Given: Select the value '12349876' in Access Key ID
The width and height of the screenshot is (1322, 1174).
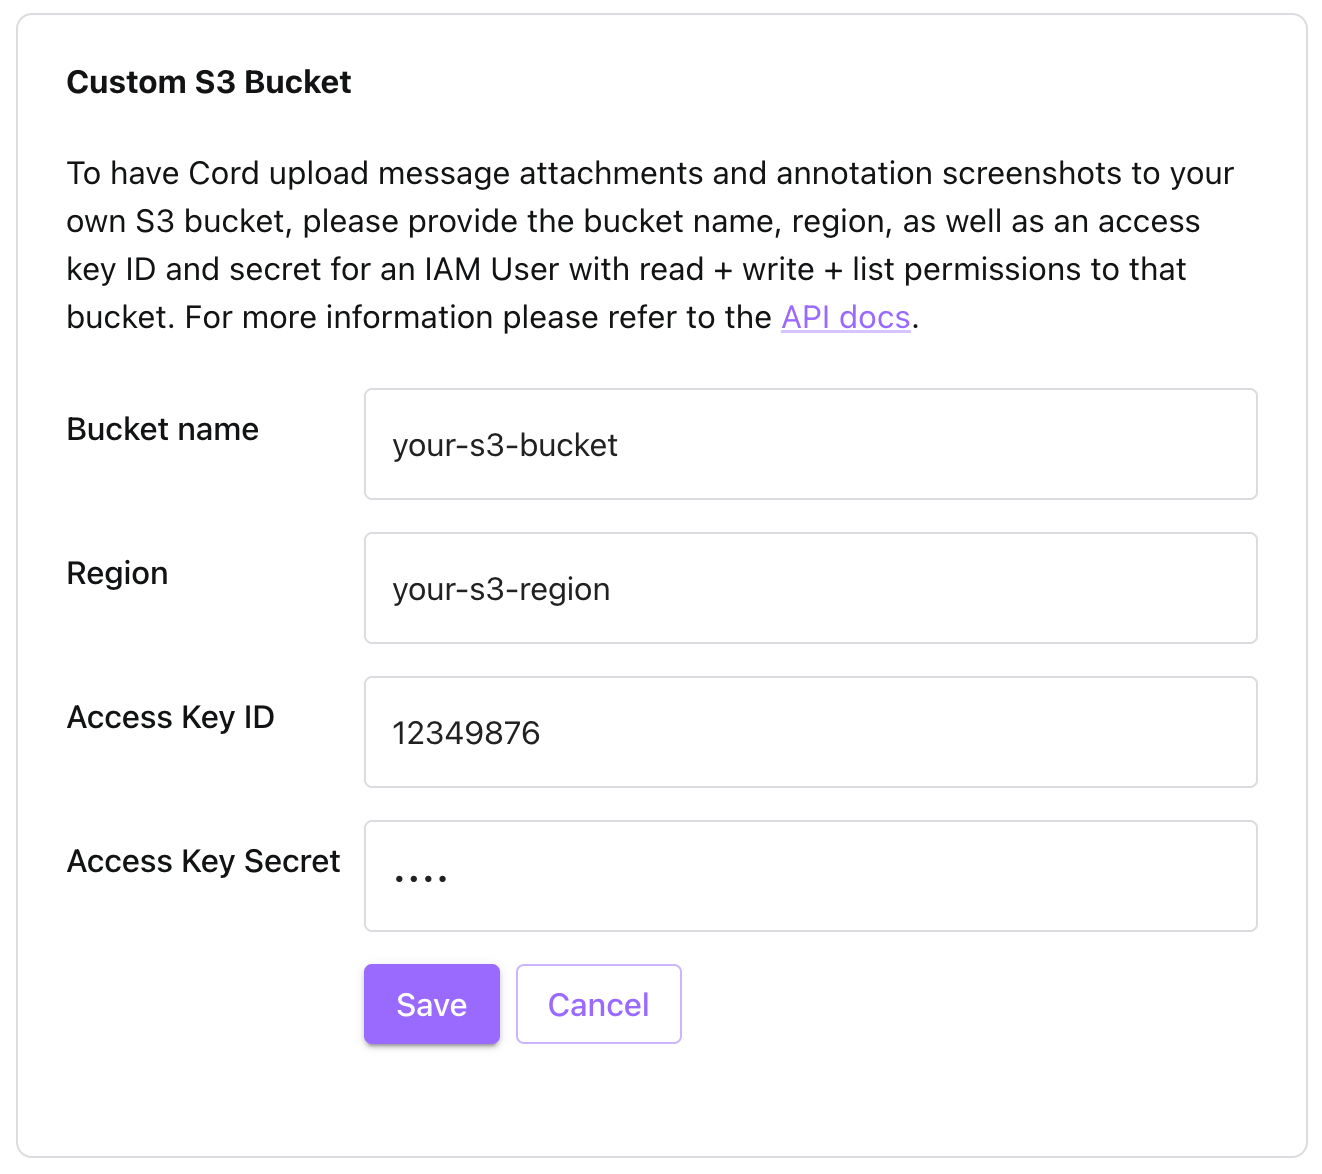Looking at the screenshot, I should 466,733.
